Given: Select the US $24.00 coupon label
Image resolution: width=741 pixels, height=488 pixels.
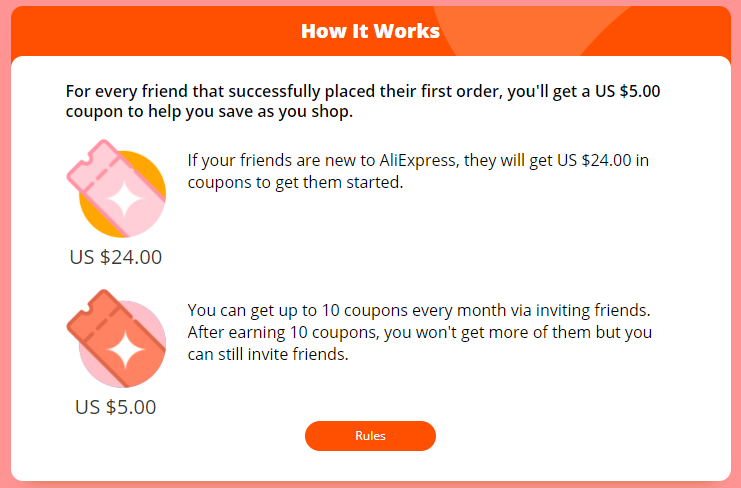Looking at the screenshot, I should pos(116,257).
